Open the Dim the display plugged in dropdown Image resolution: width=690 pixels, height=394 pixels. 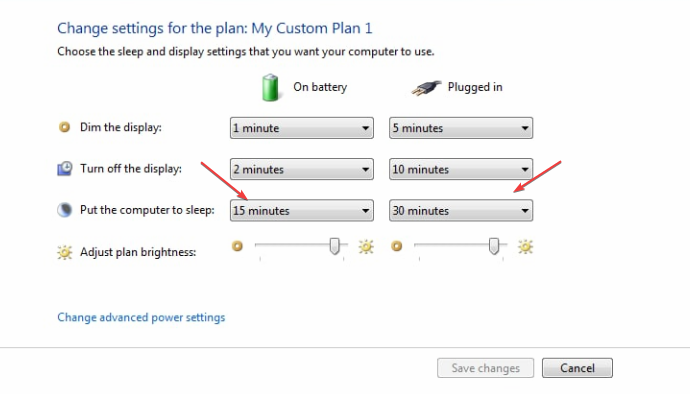461,128
